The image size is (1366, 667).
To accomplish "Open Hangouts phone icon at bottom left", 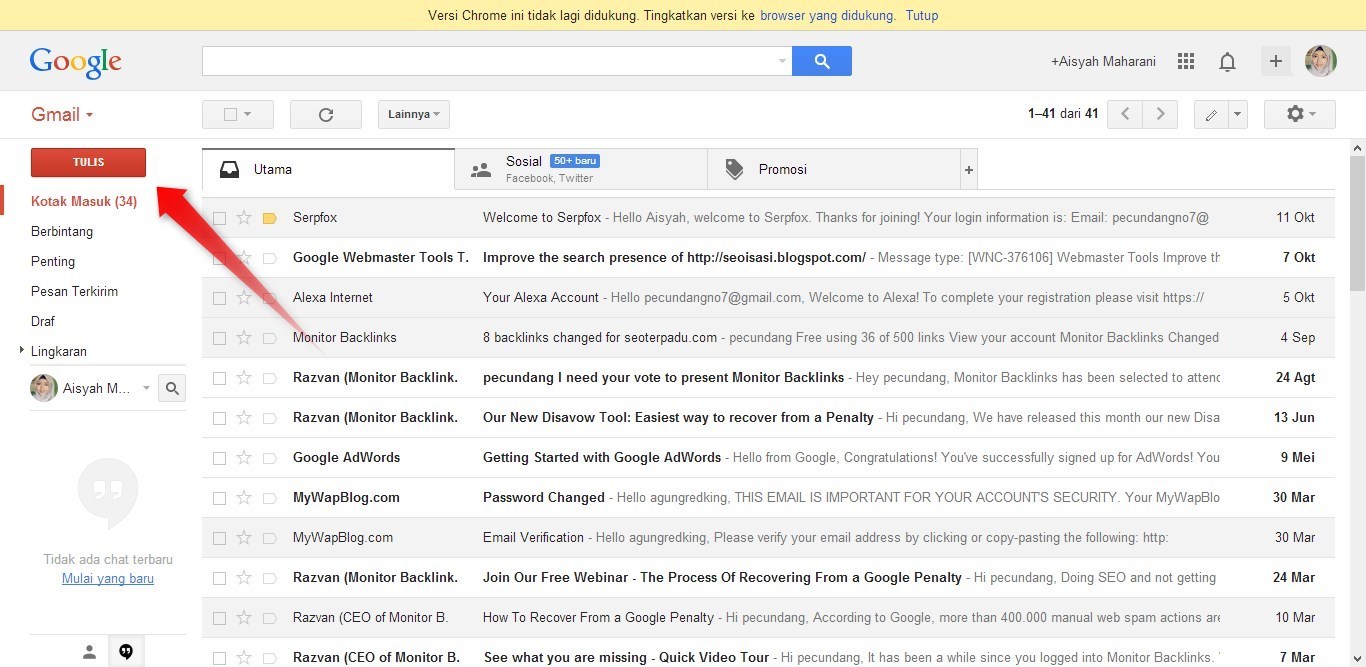I will (x=126, y=651).
